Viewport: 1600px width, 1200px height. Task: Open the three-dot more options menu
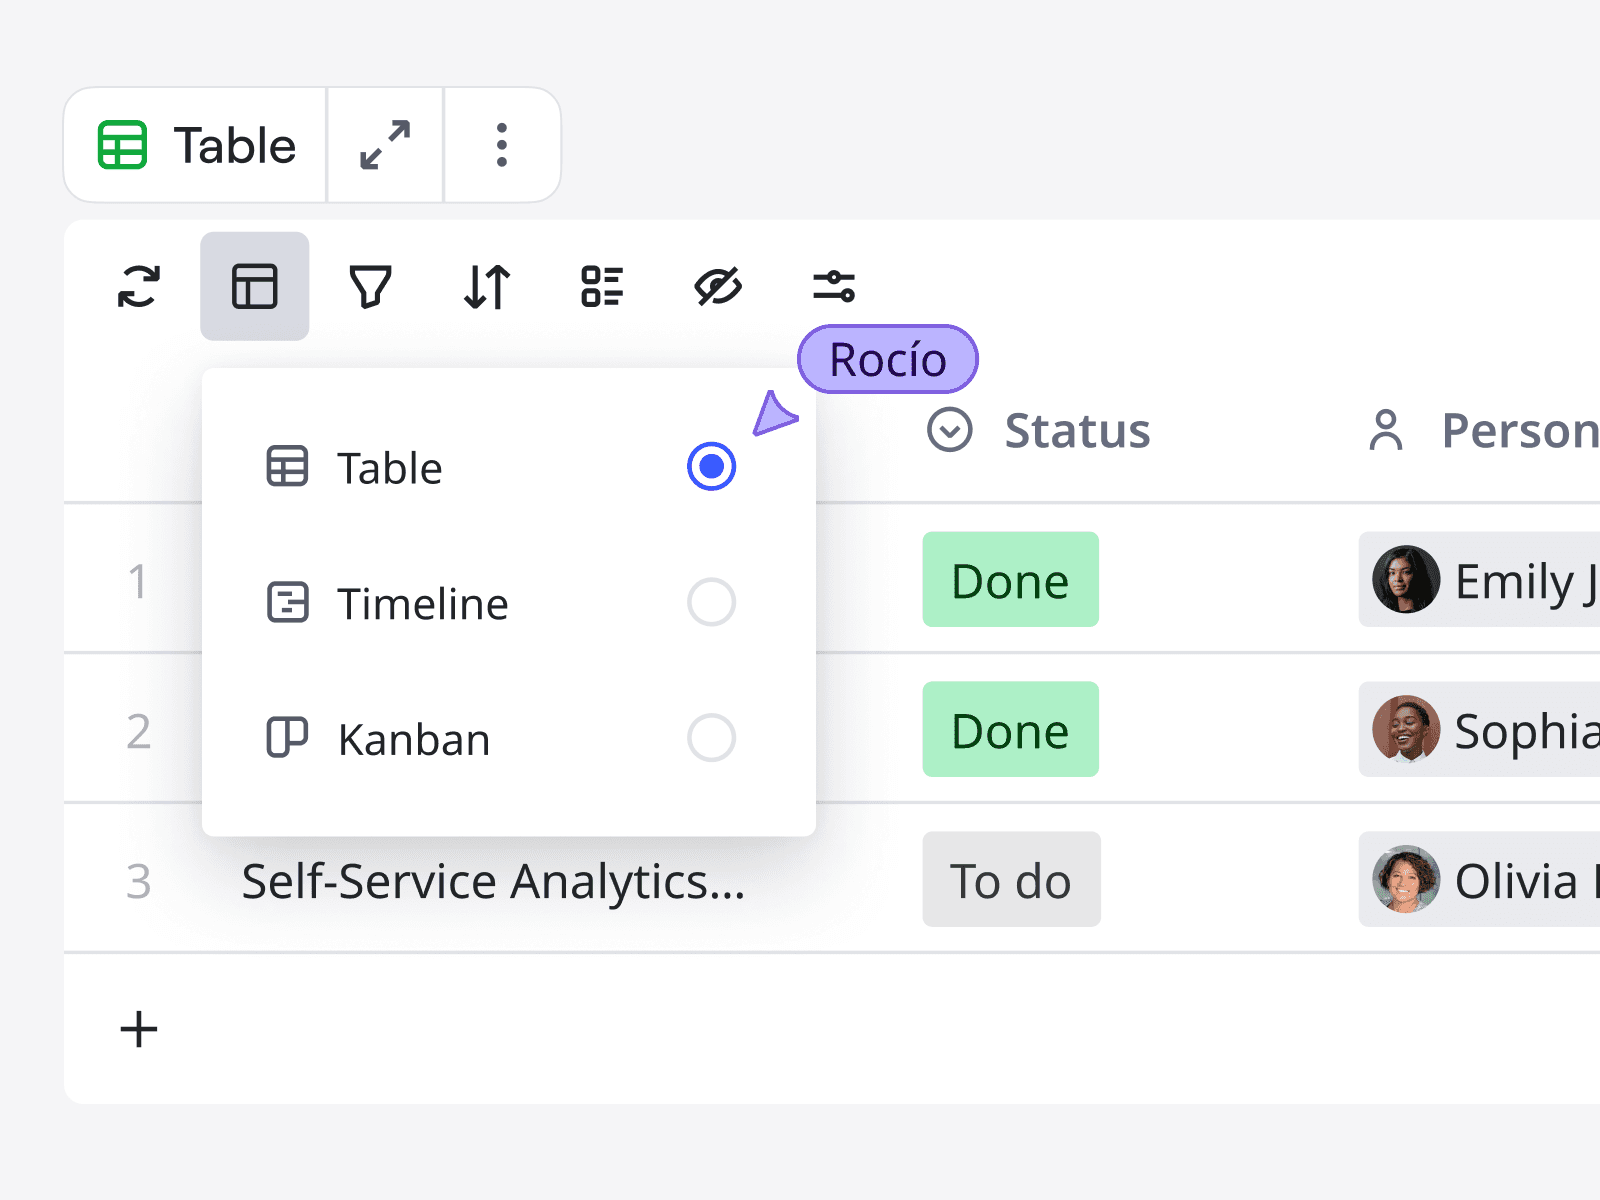click(x=502, y=146)
